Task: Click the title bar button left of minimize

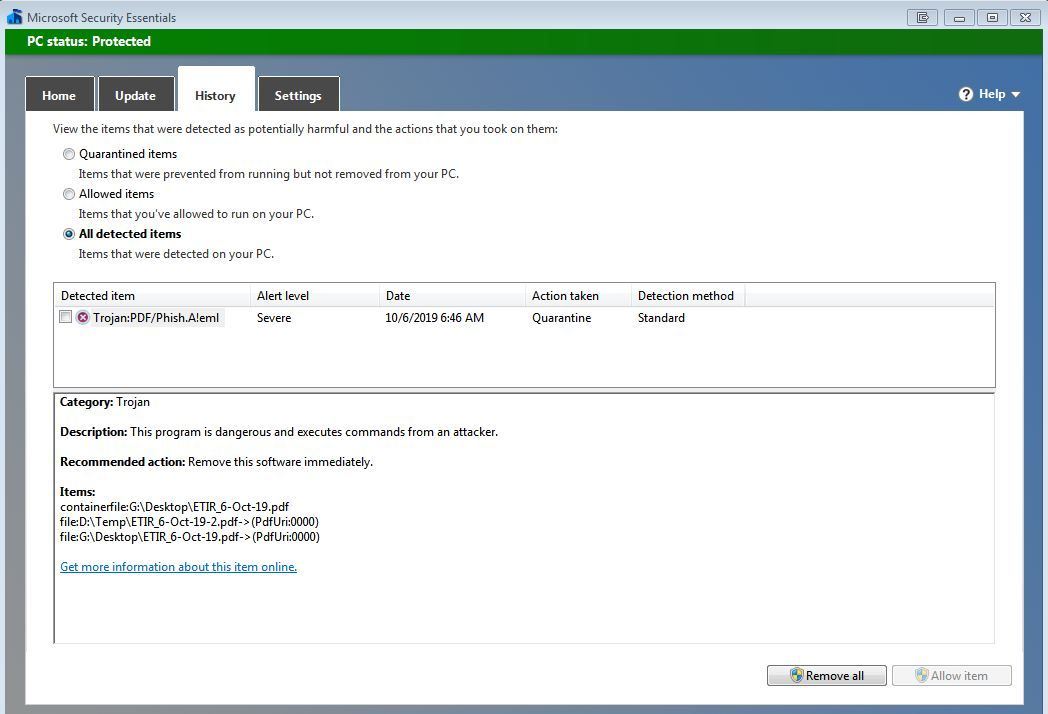Action: (922, 17)
